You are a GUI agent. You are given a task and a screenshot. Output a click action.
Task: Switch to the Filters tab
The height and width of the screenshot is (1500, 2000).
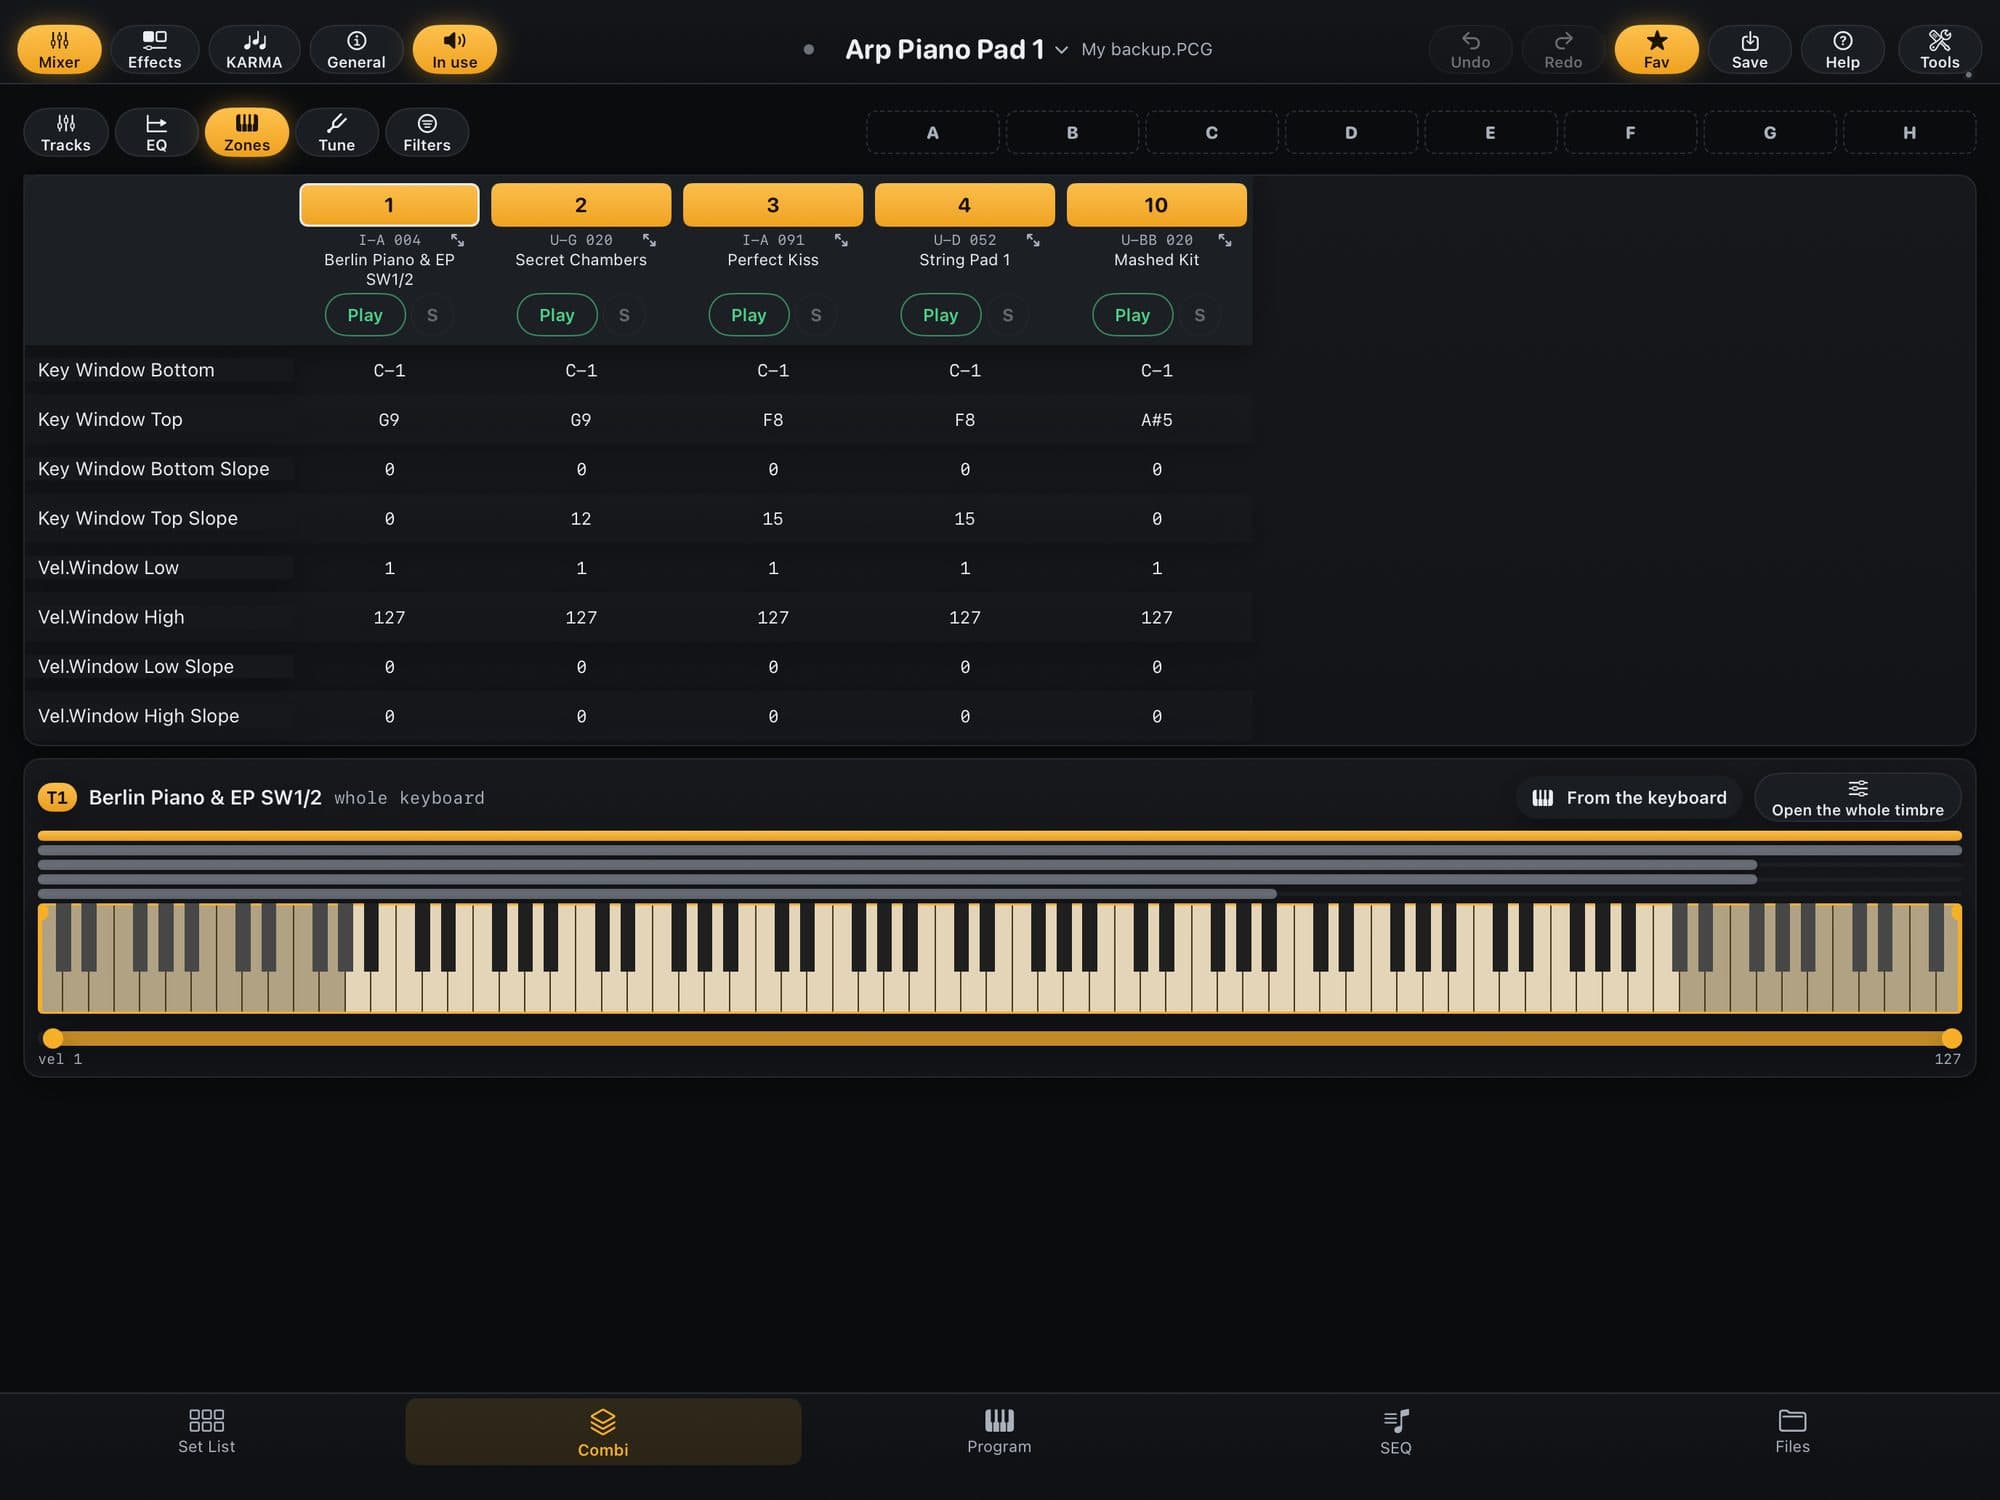point(427,132)
